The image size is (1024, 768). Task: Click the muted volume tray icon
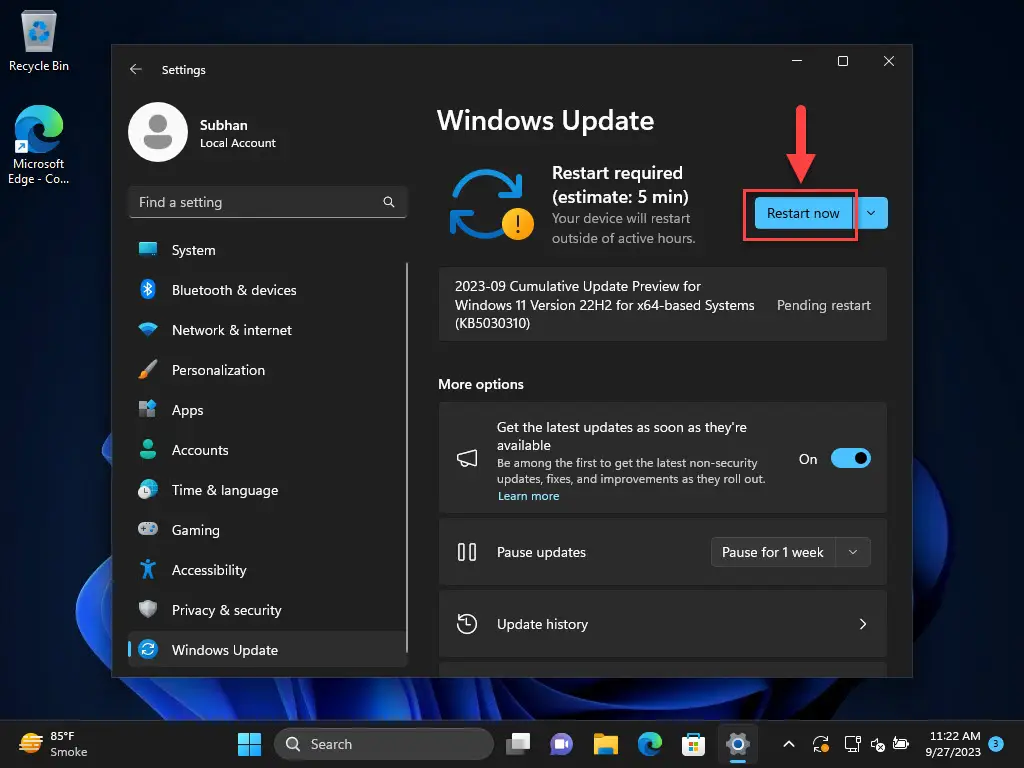tap(877, 744)
